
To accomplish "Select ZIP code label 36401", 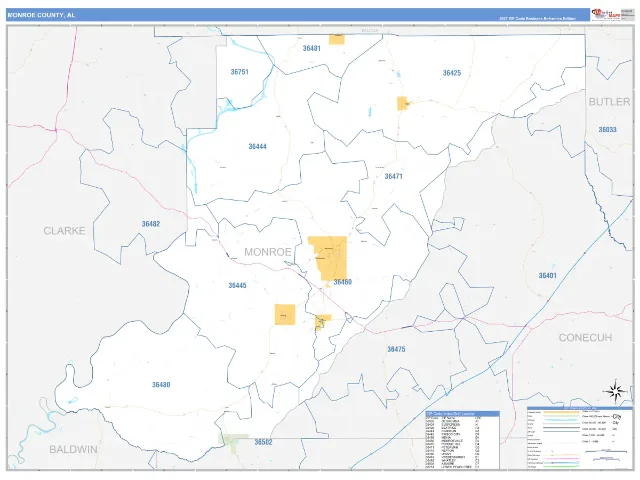I will [547, 276].
